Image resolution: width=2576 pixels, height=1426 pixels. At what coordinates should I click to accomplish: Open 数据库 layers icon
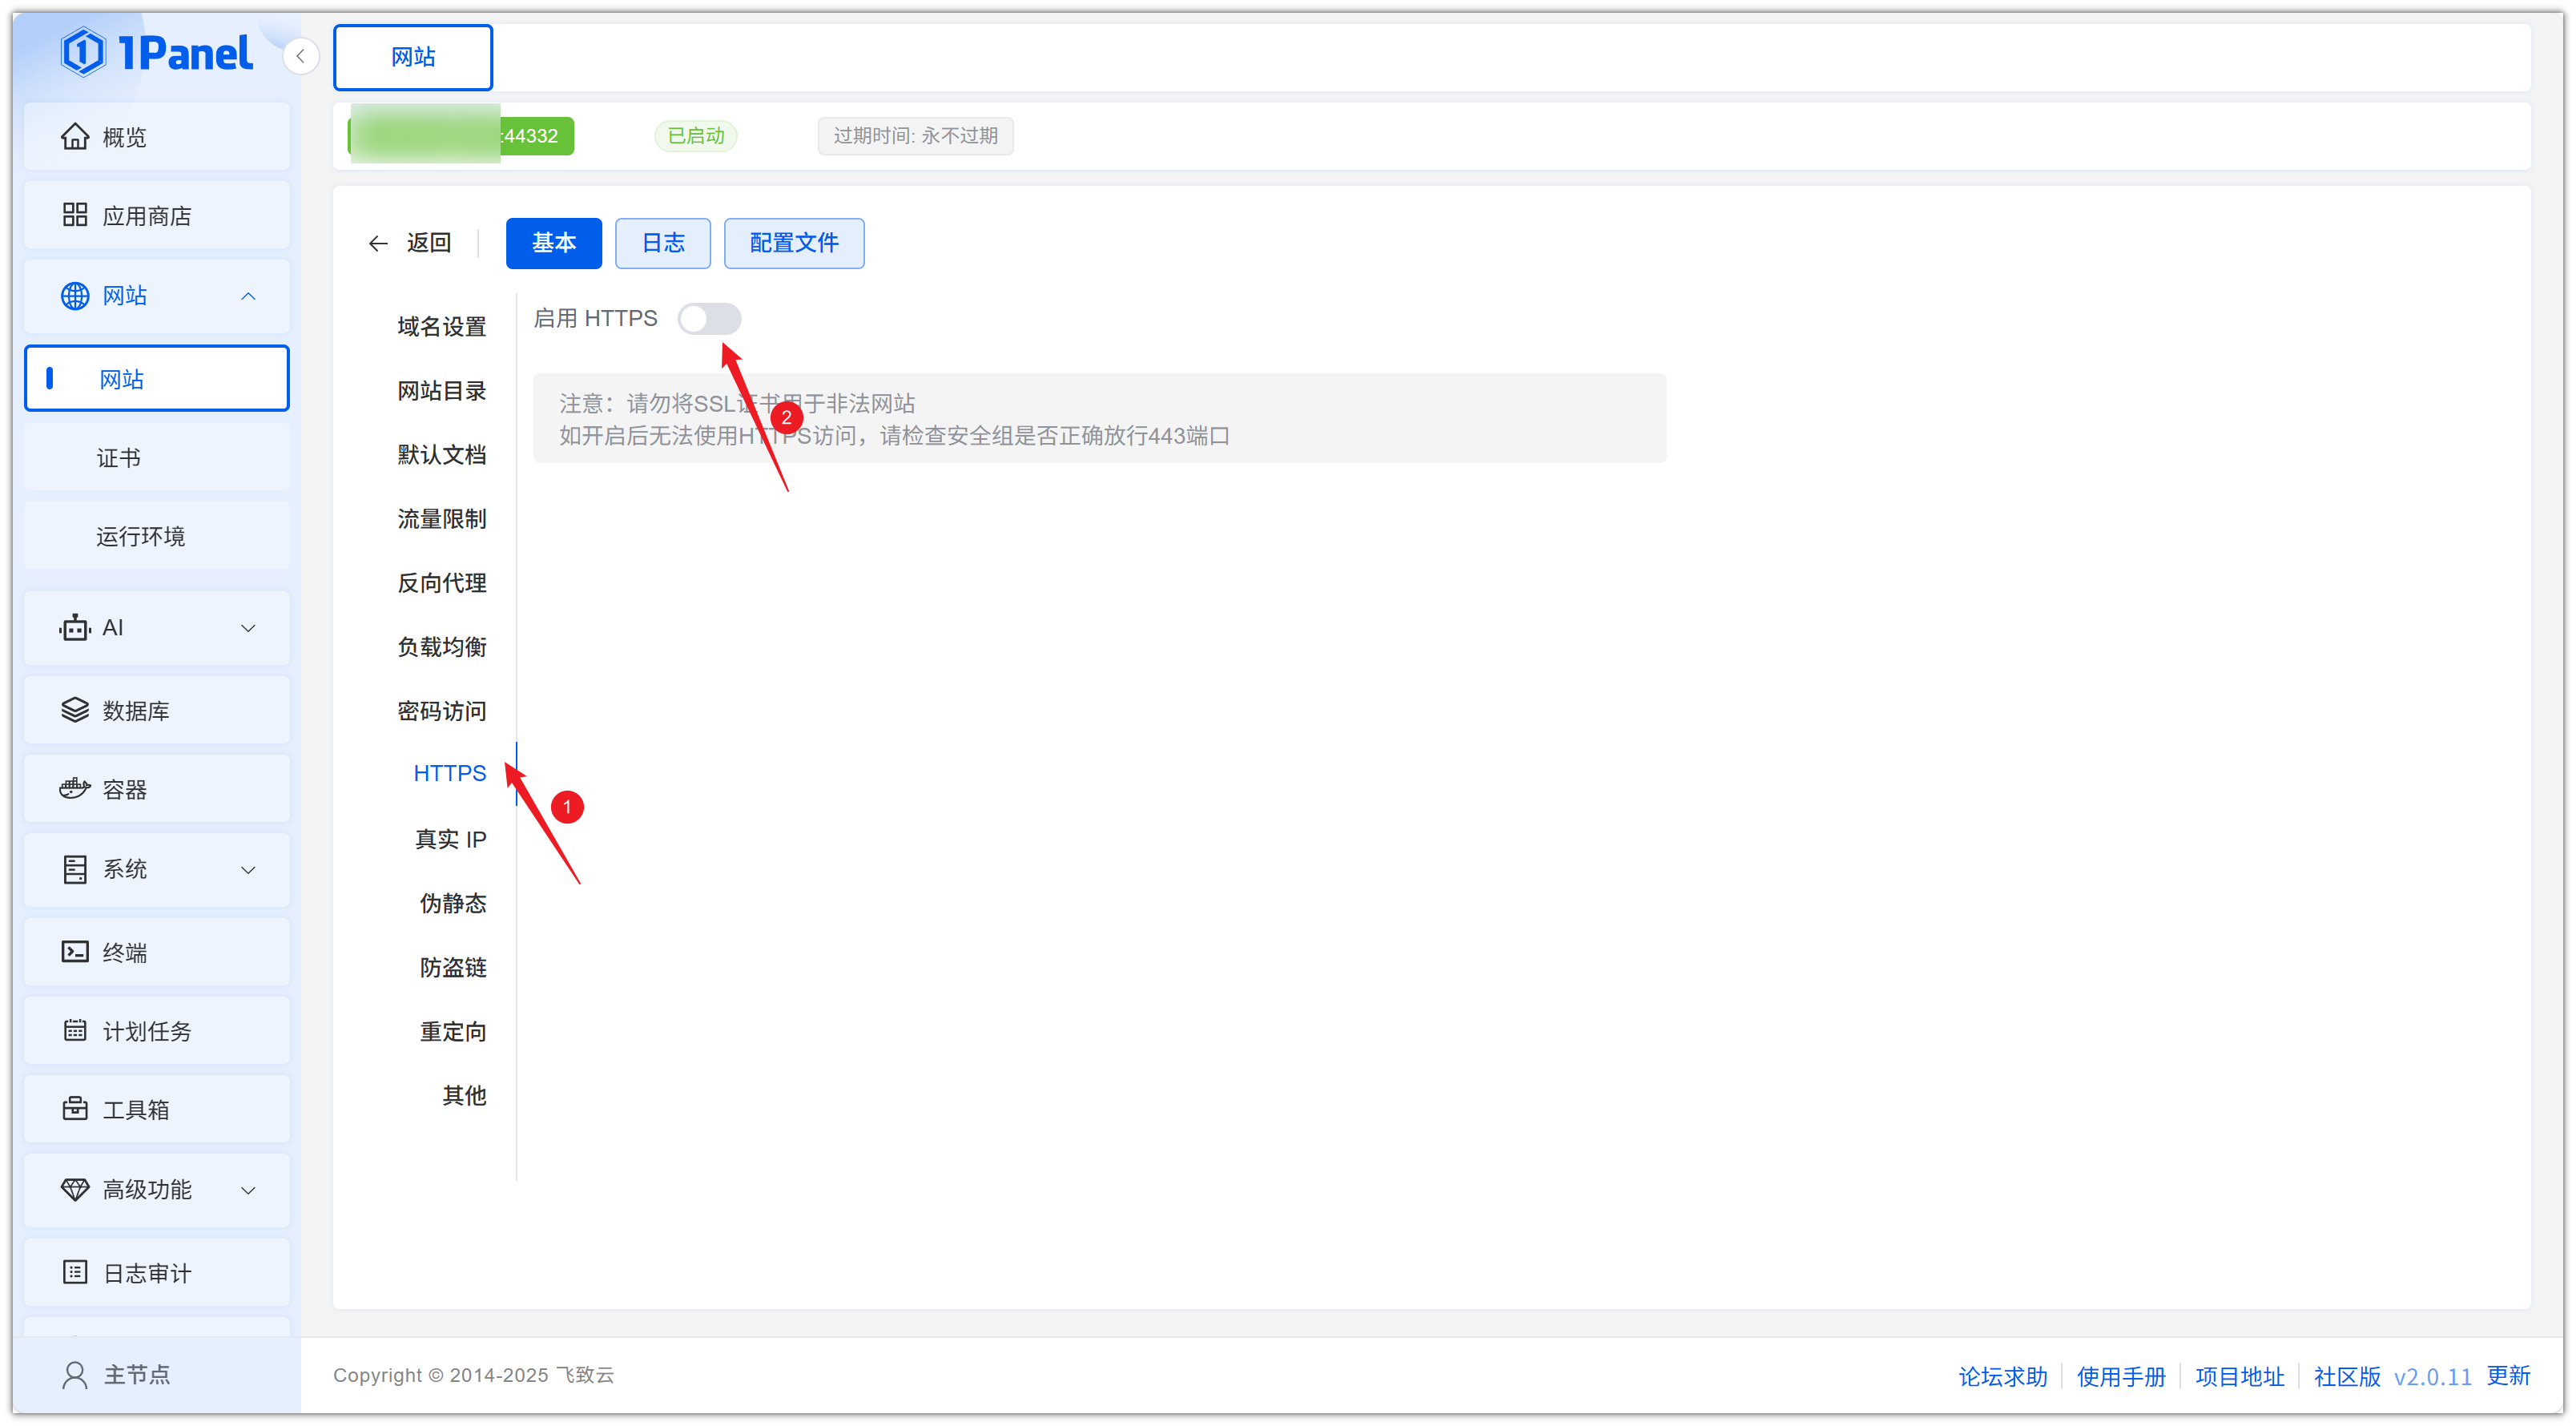click(74, 710)
